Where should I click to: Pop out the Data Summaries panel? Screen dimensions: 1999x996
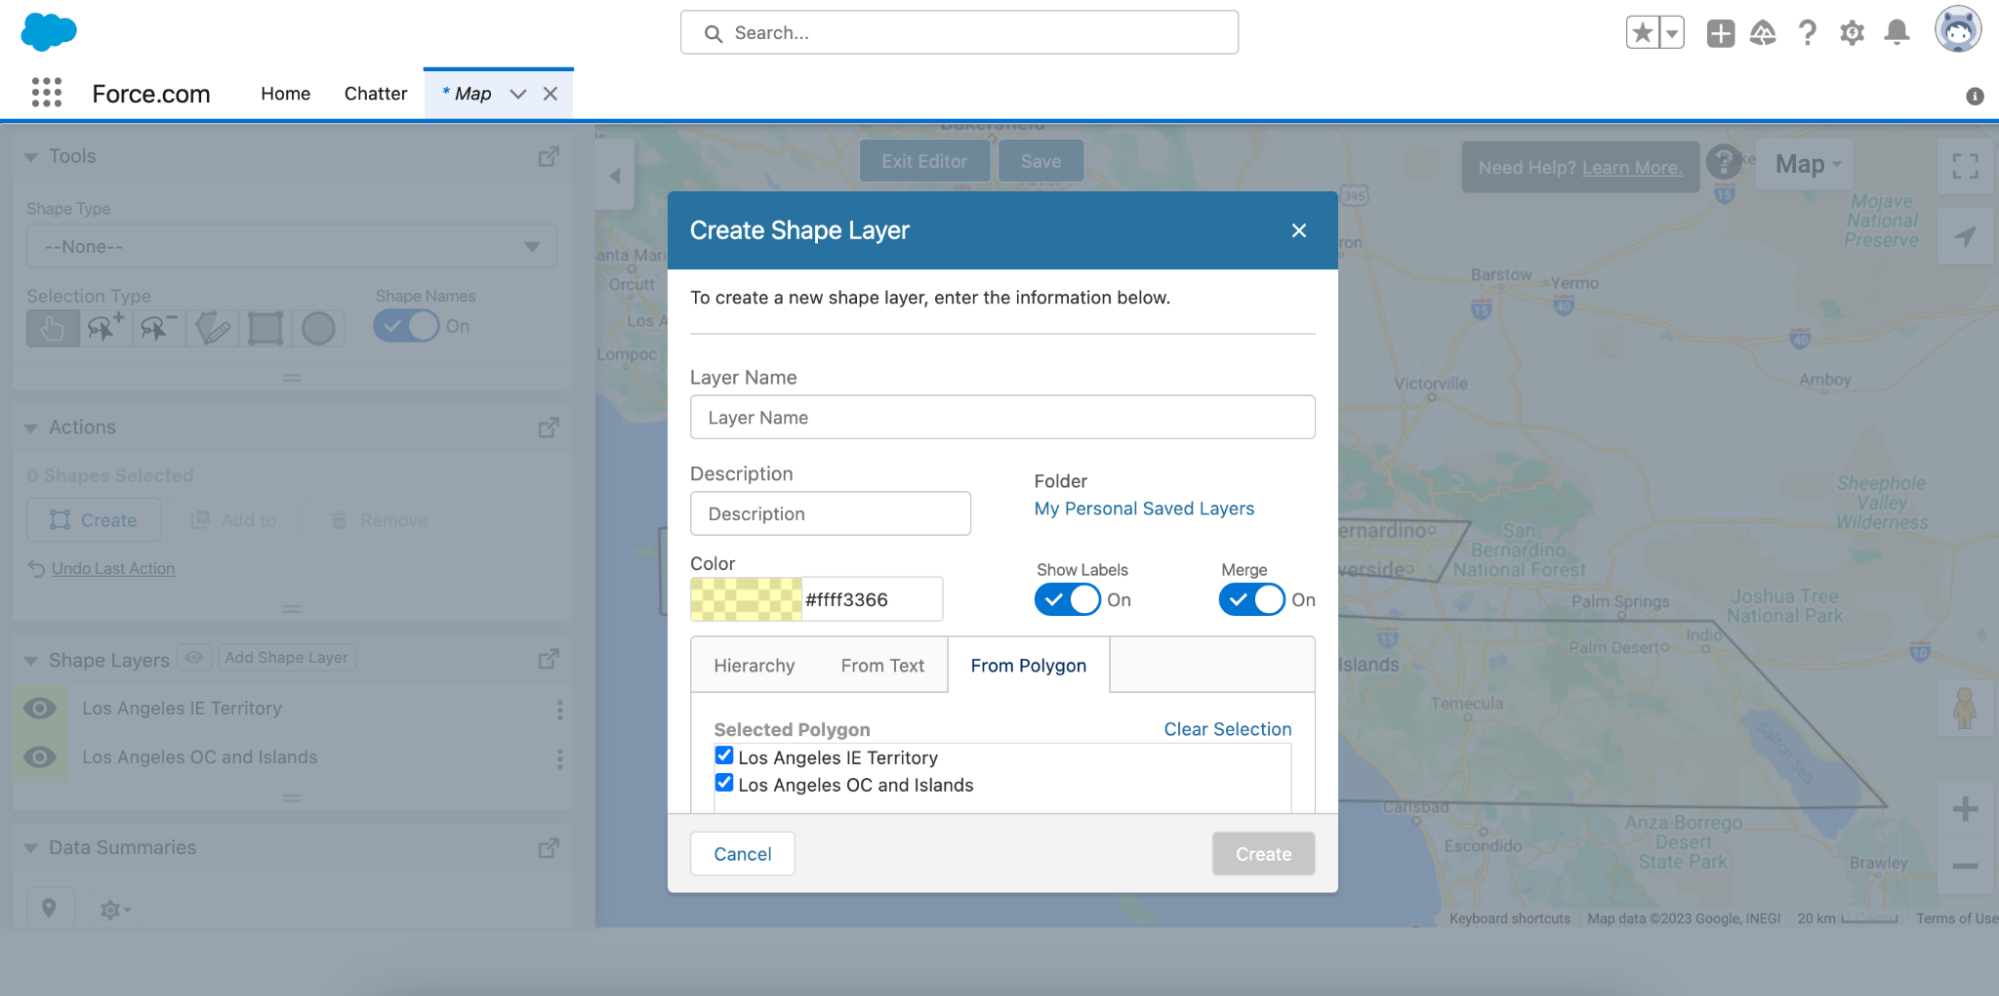point(548,848)
